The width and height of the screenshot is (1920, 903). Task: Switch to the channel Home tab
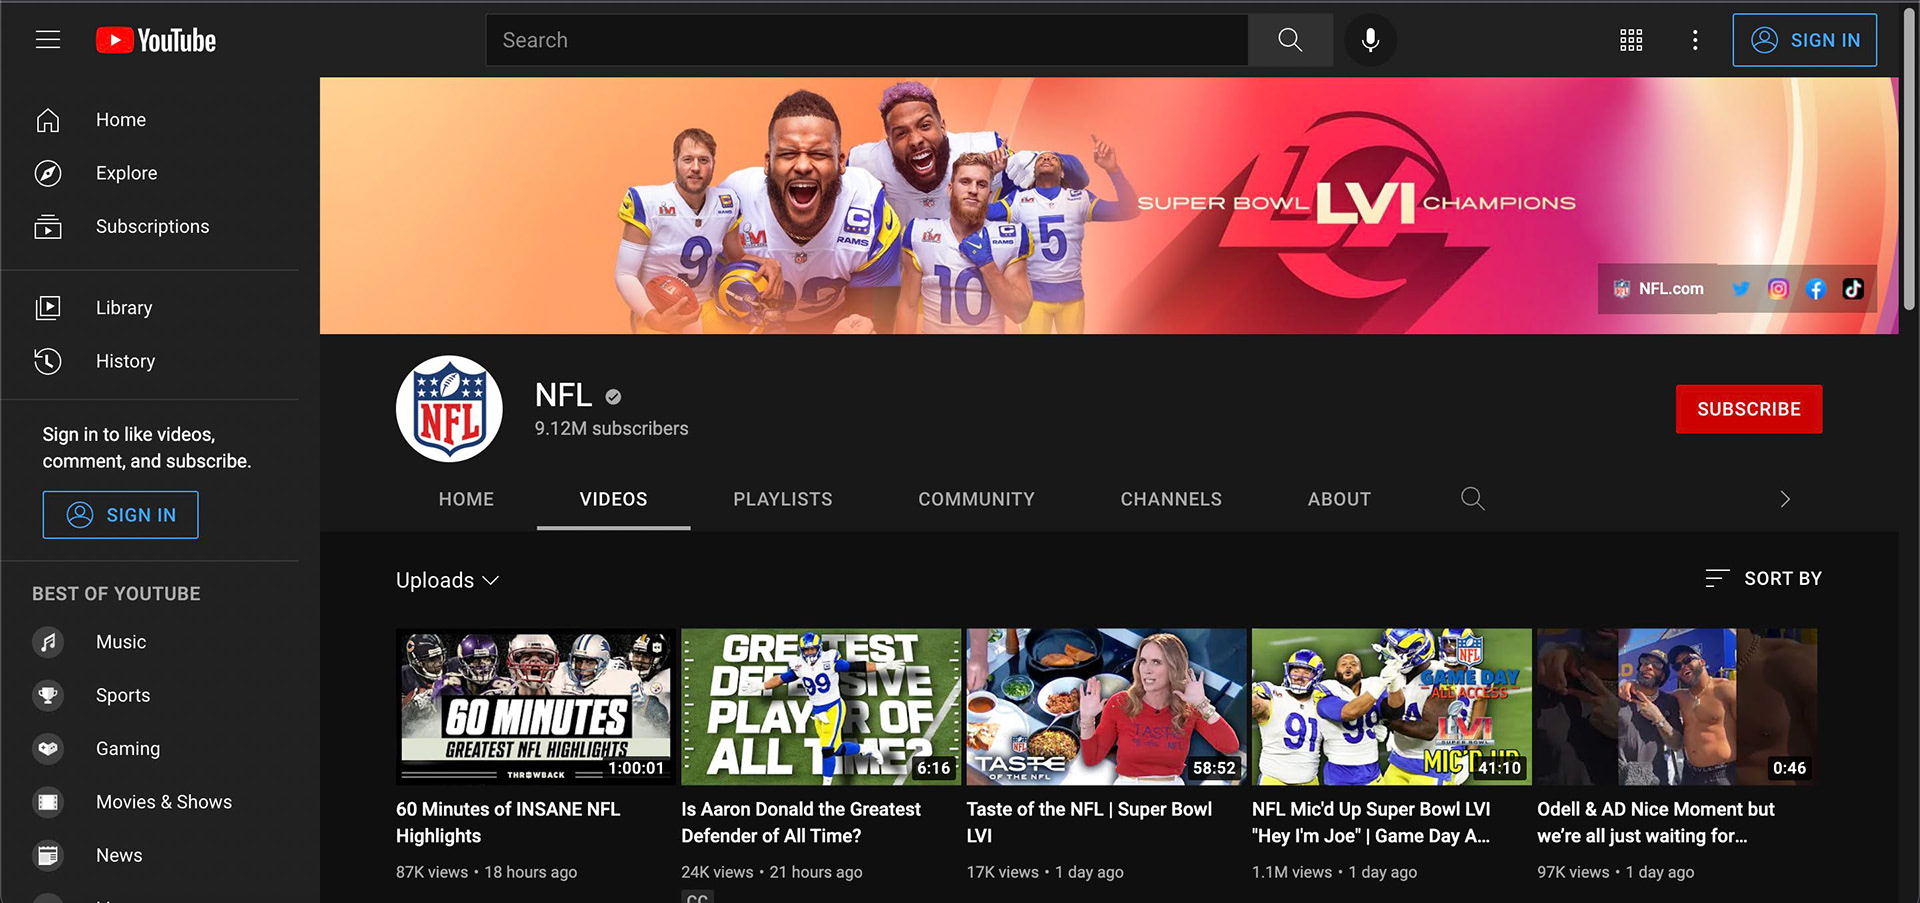[466, 499]
